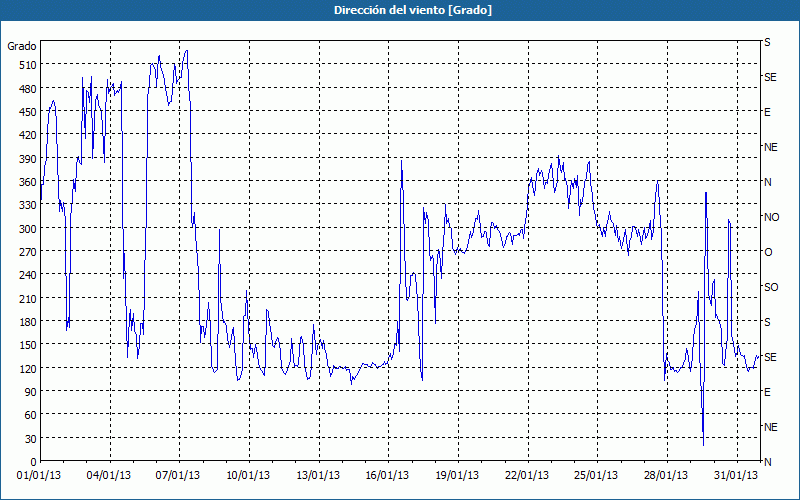The image size is (800, 500).
Task: Click the 01/01/13 date label
Action: (39, 476)
